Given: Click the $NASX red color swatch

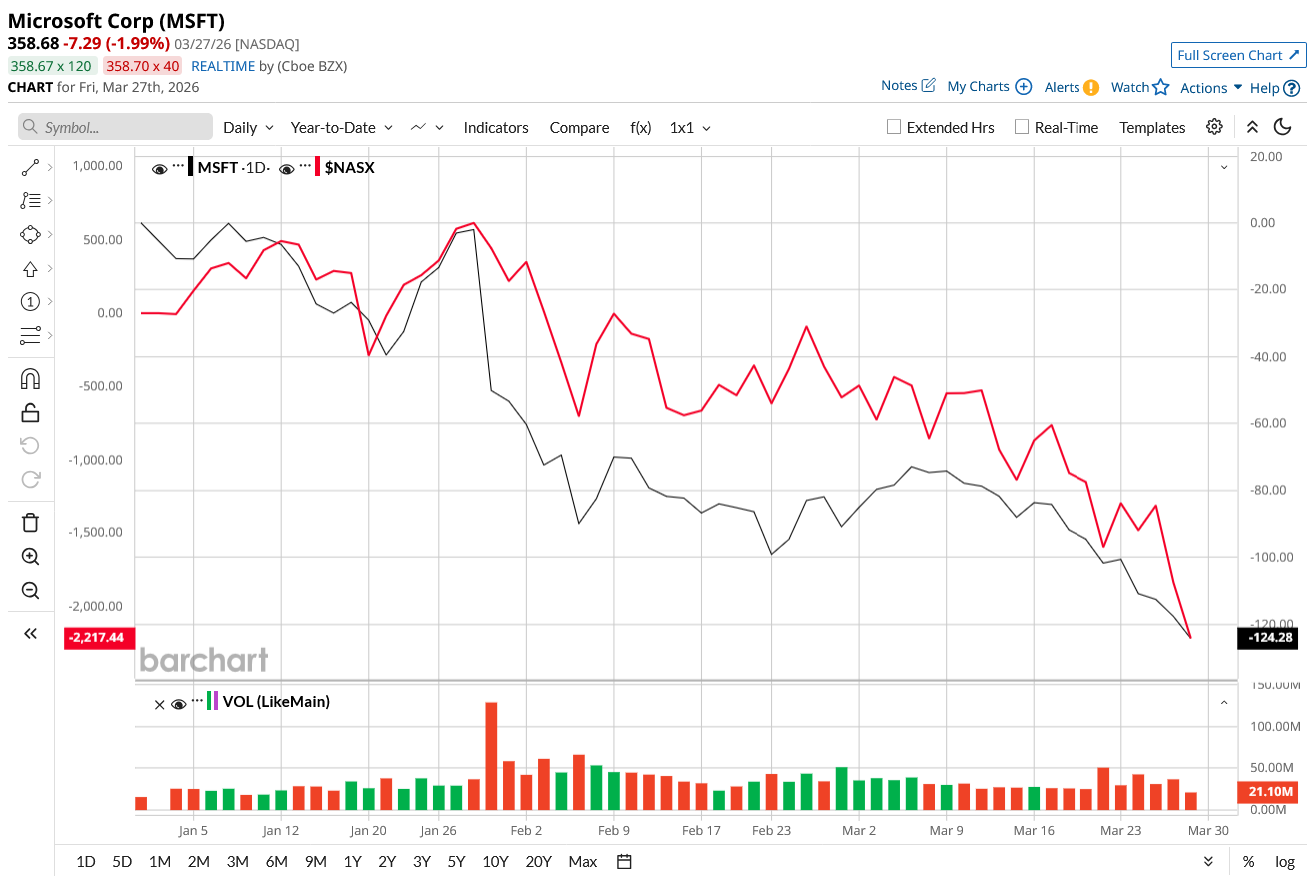Looking at the screenshot, I should tap(318, 167).
